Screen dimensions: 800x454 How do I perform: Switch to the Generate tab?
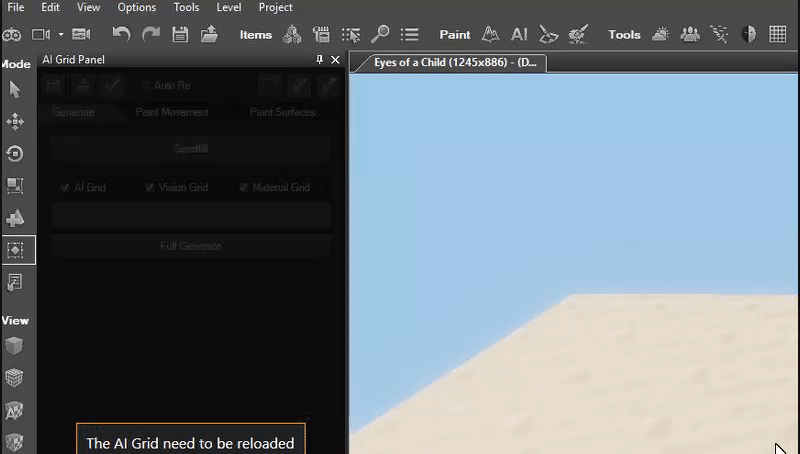(x=73, y=112)
